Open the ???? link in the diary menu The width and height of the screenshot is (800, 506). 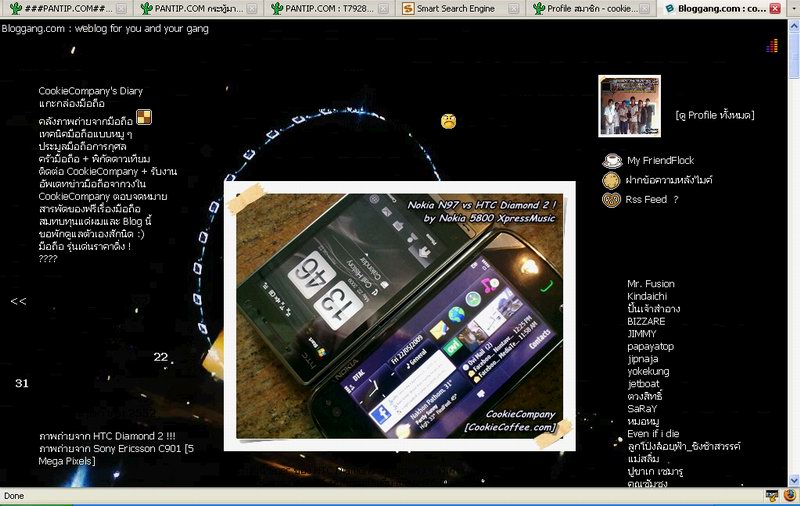coord(48,259)
